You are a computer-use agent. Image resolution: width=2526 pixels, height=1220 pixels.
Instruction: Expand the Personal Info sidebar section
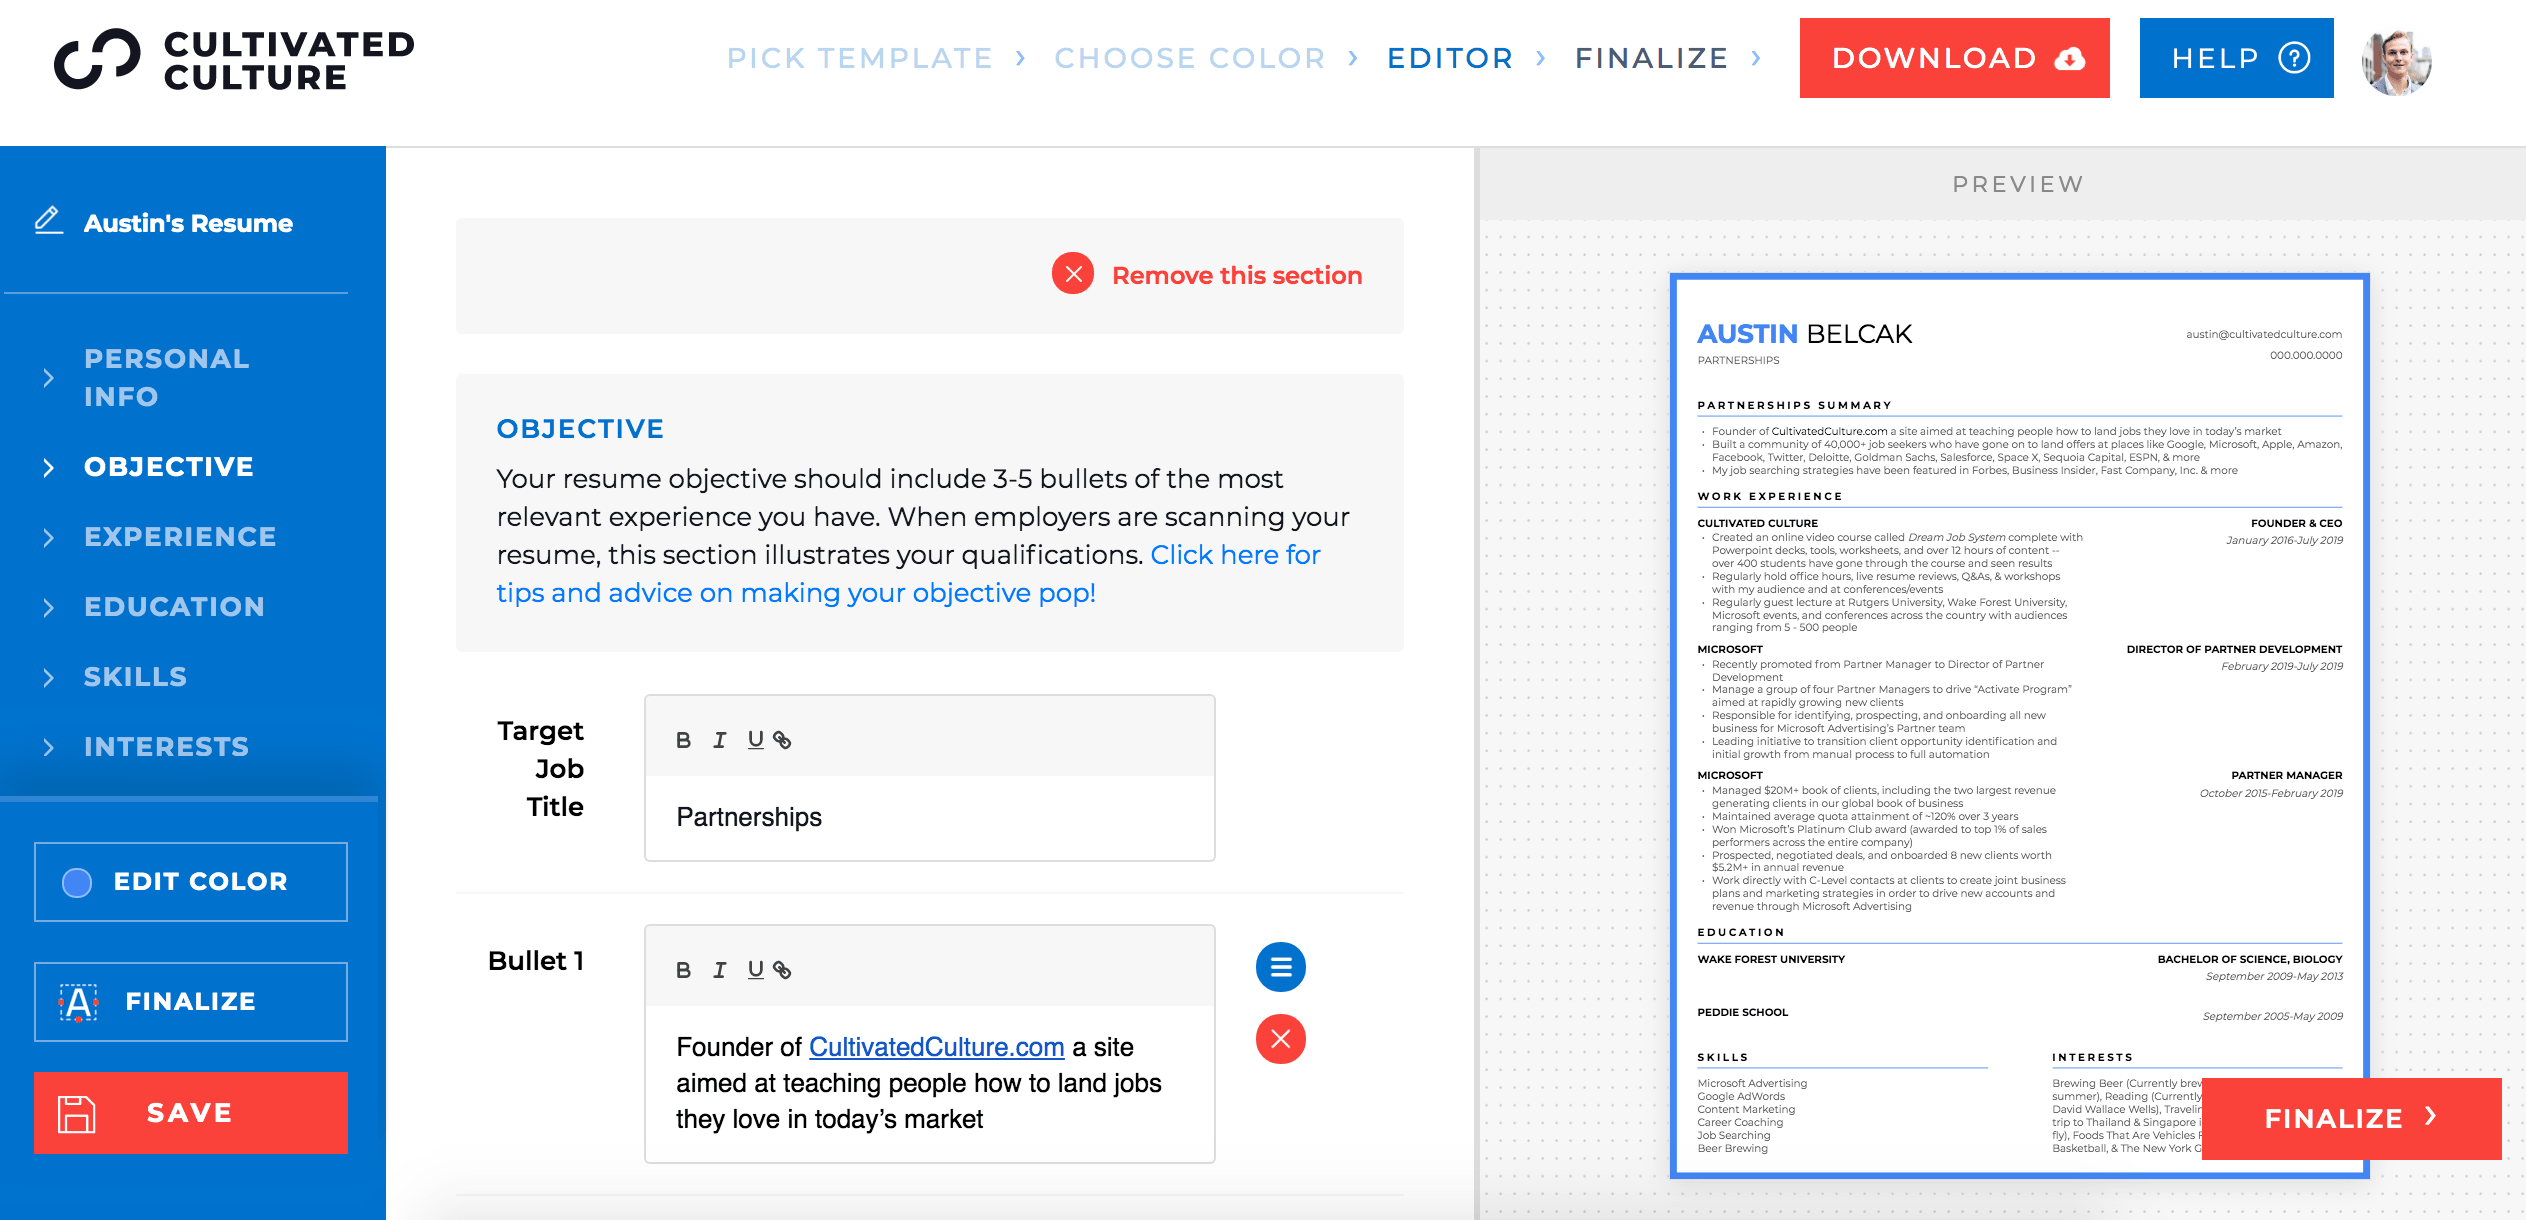click(166, 377)
